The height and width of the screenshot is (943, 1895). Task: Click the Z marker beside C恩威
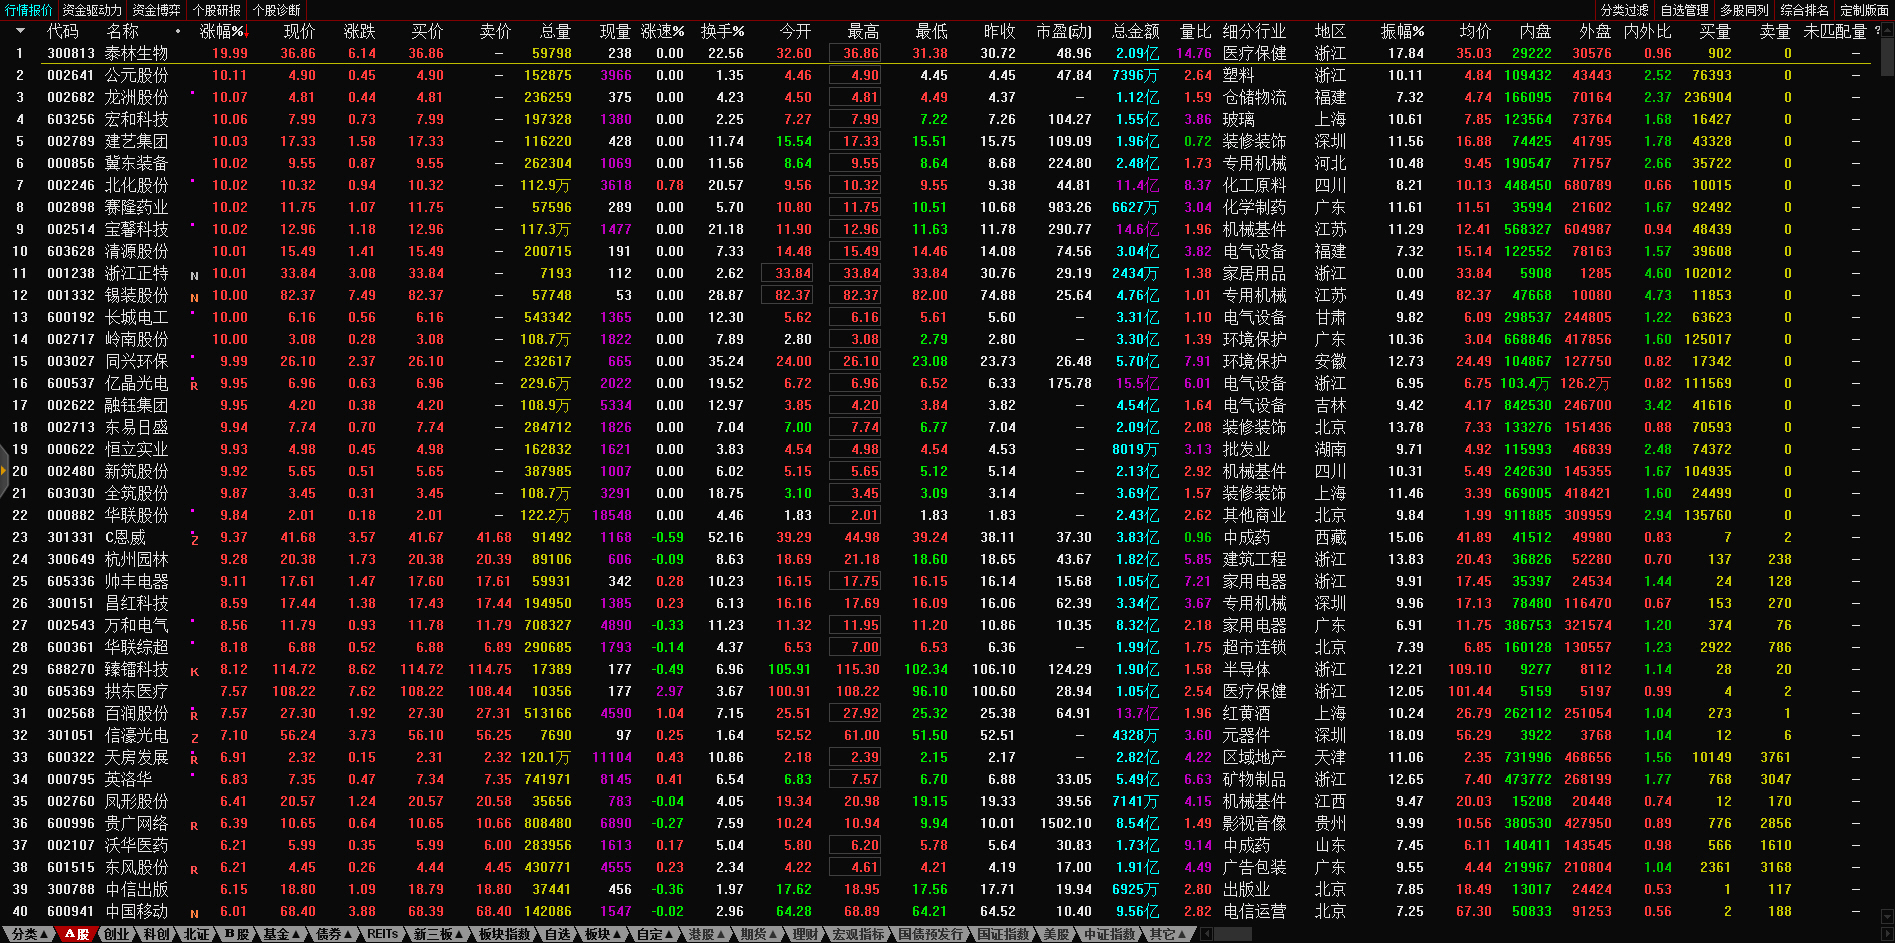tap(194, 539)
